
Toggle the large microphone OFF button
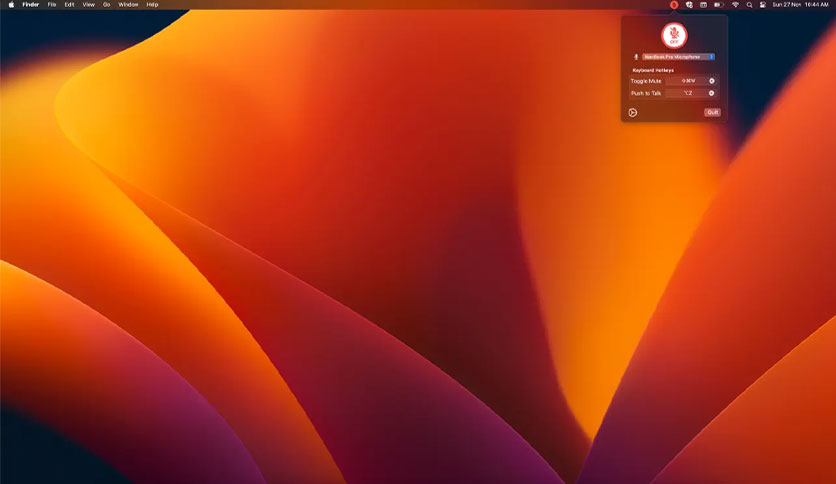tap(674, 36)
